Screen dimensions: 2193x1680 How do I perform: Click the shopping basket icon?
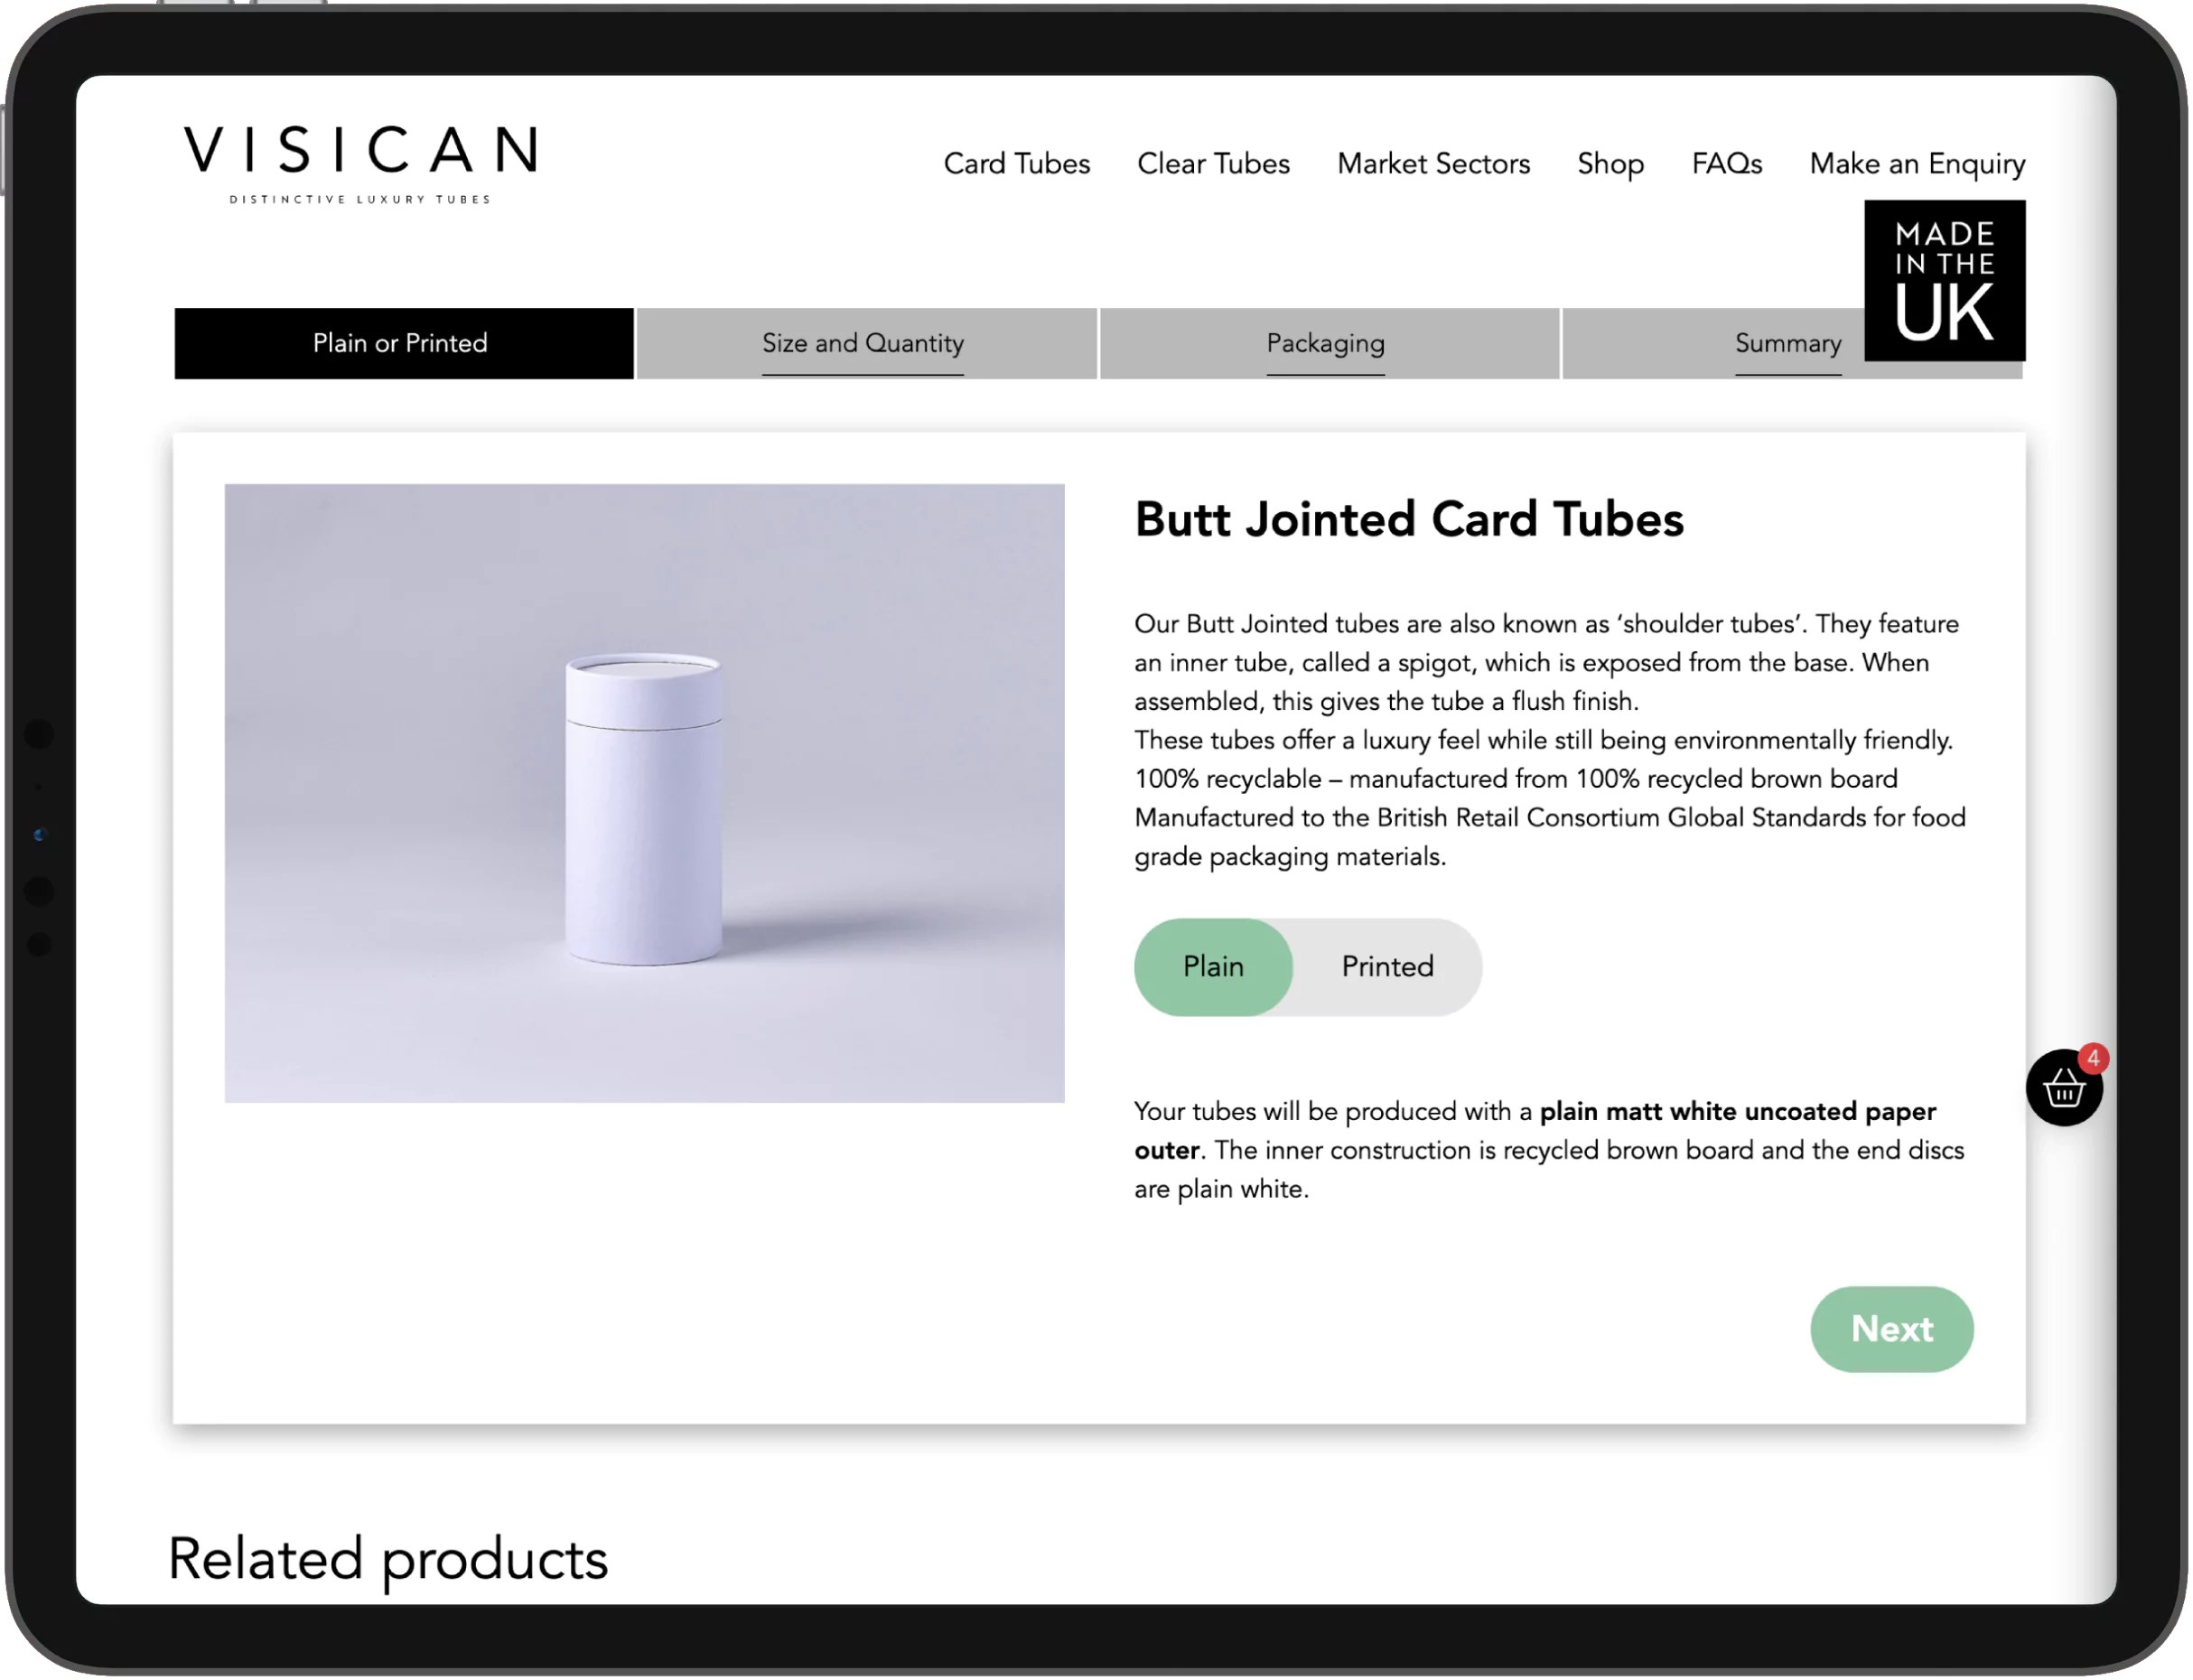[2060, 1088]
